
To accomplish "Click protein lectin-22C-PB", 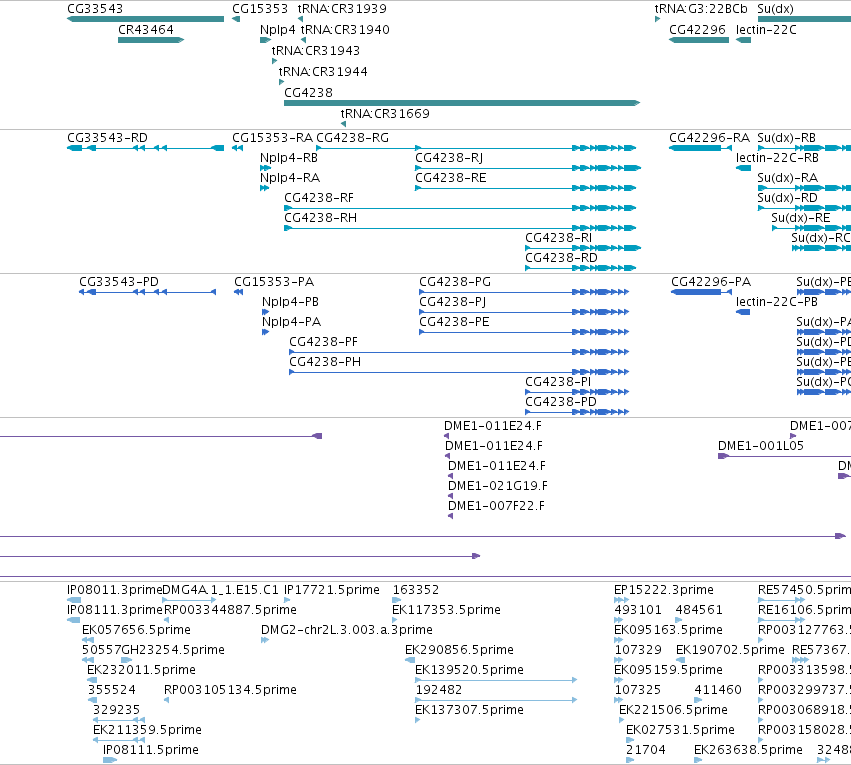I will point(743,312).
